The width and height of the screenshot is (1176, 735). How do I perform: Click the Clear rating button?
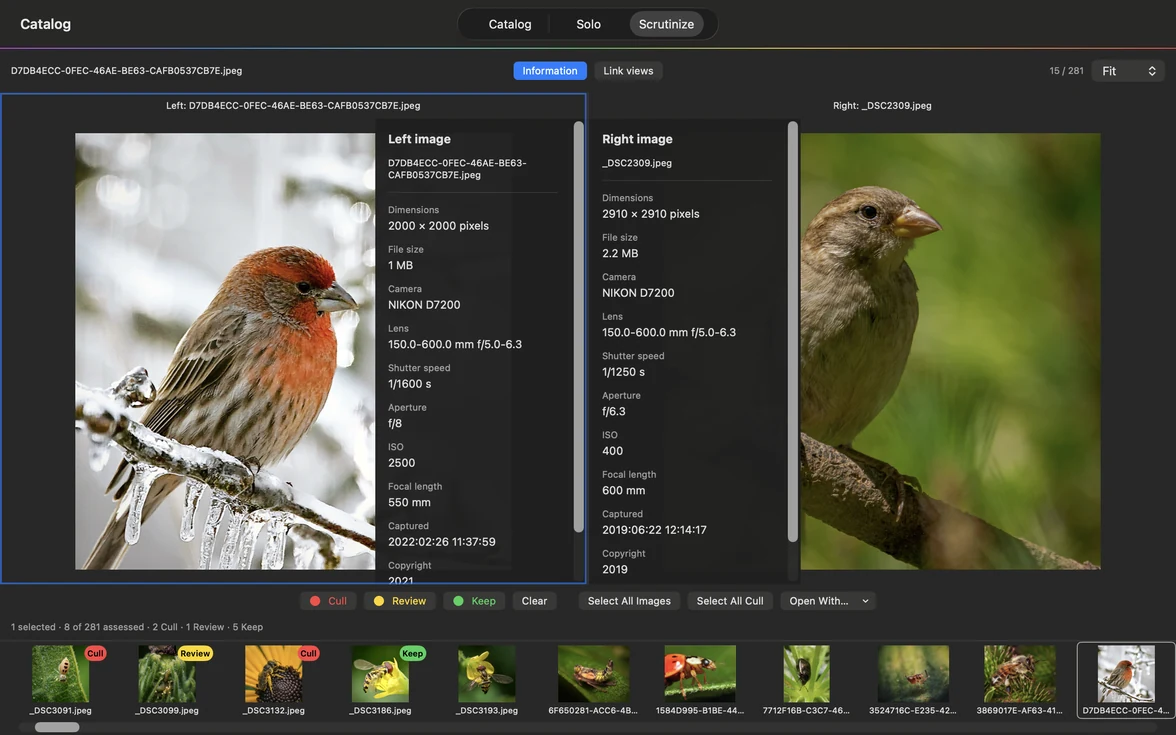point(534,601)
